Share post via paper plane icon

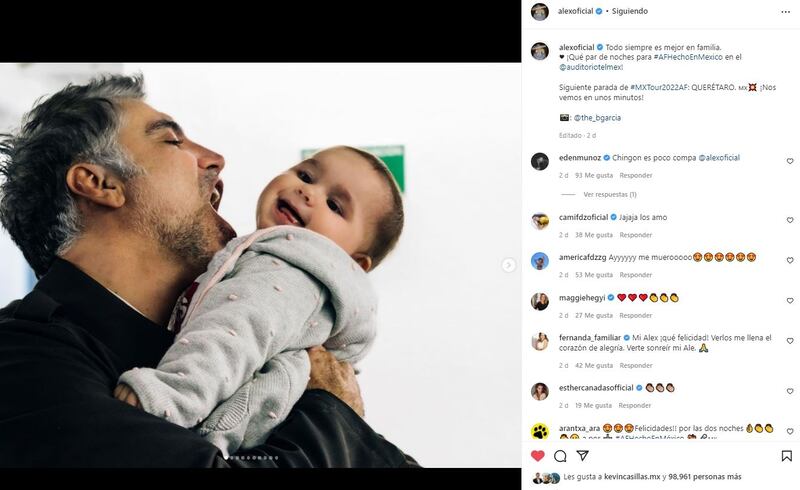click(x=582, y=455)
